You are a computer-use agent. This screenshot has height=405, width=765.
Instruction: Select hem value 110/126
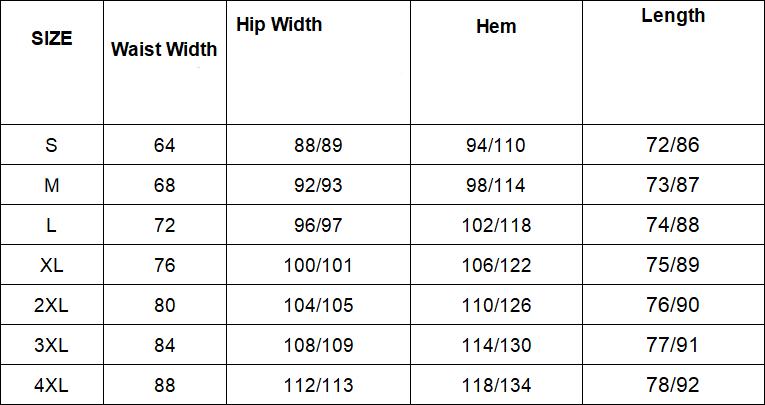(496, 306)
